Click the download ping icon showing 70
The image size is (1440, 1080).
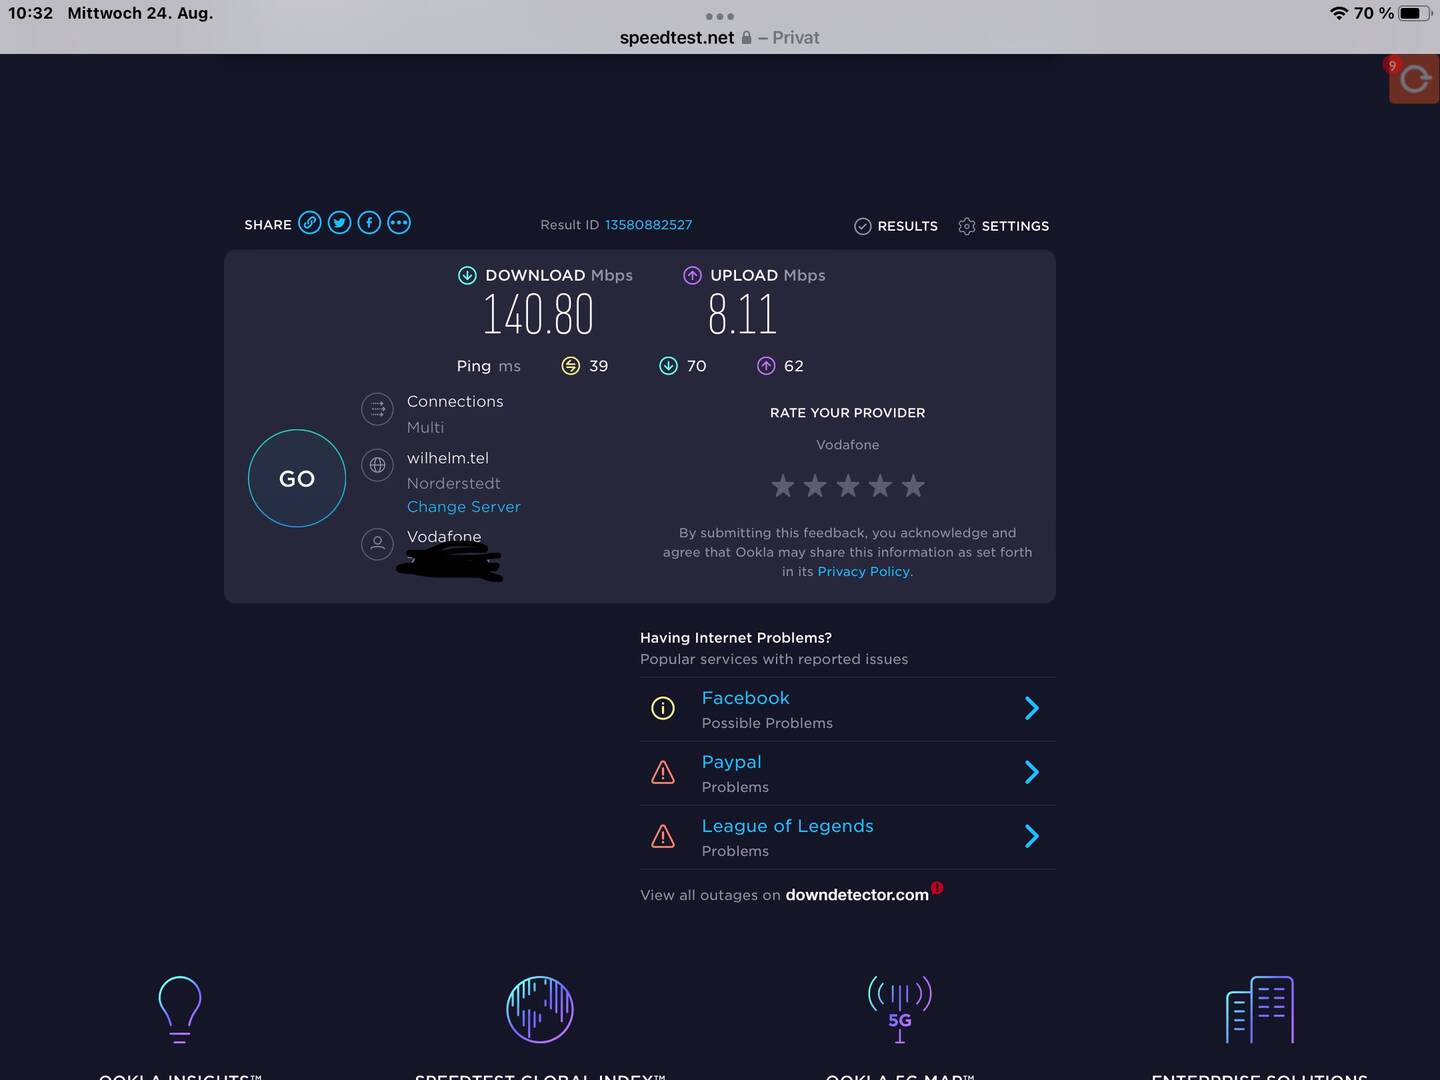pos(668,366)
